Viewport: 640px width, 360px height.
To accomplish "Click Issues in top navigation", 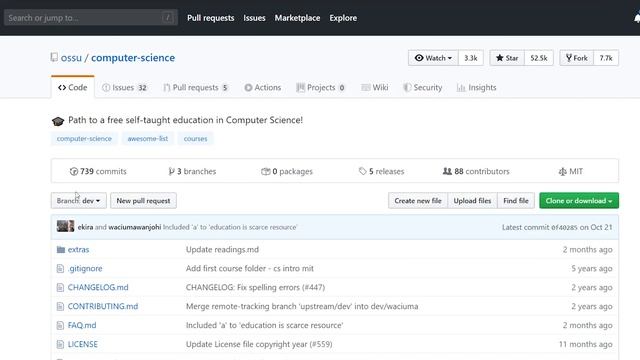I will click(x=254, y=18).
